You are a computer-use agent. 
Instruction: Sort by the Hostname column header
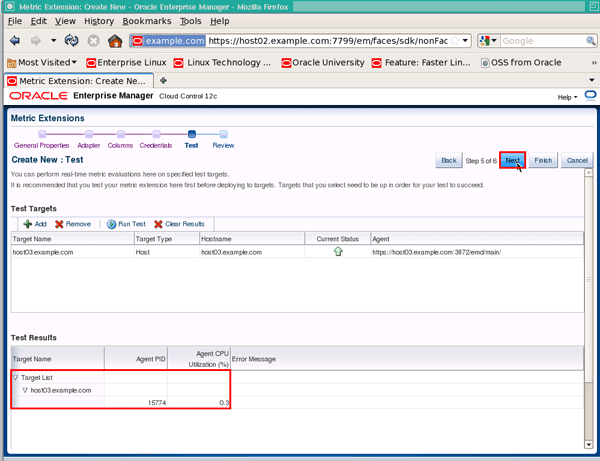point(252,239)
